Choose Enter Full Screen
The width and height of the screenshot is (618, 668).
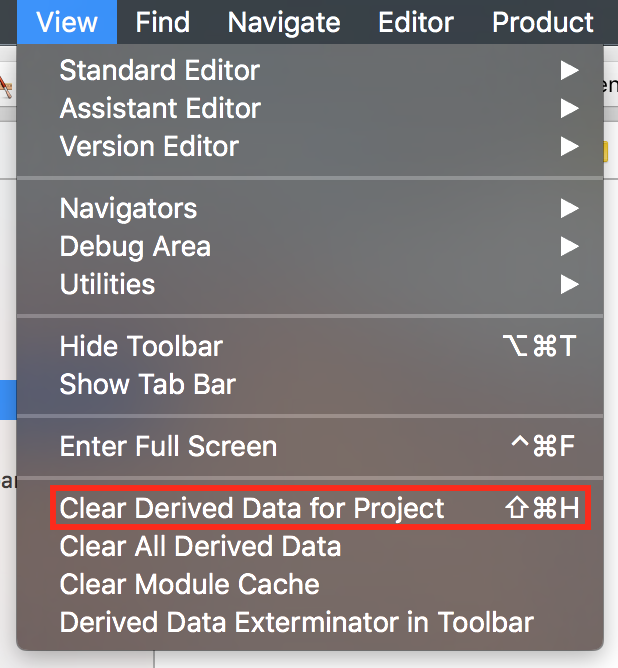(x=168, y=446)
